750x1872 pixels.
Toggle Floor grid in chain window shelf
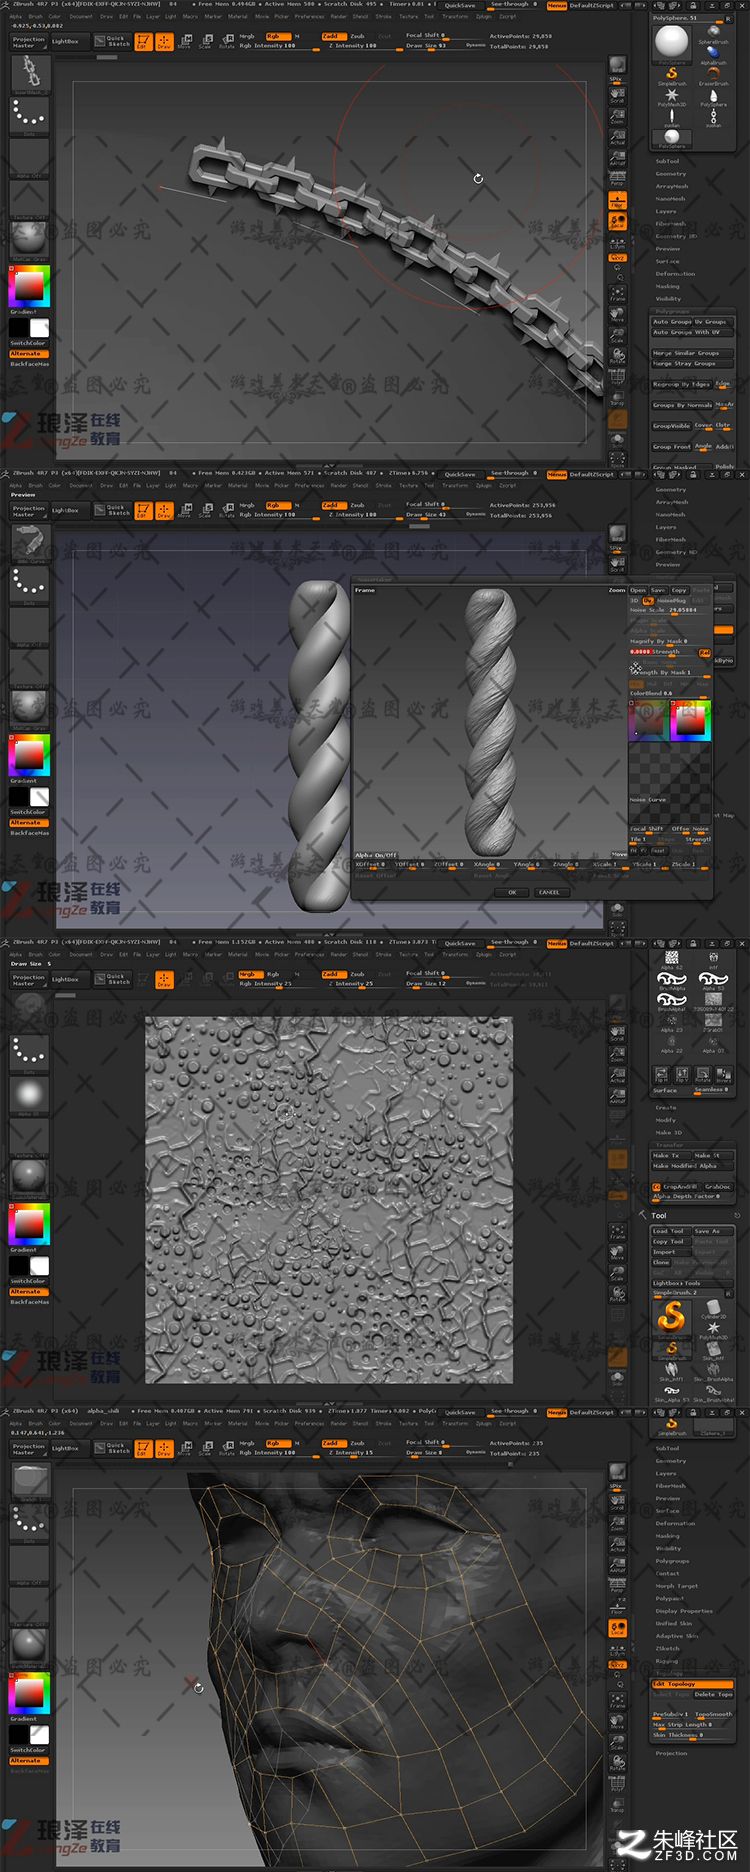click(x=617, y=202)
